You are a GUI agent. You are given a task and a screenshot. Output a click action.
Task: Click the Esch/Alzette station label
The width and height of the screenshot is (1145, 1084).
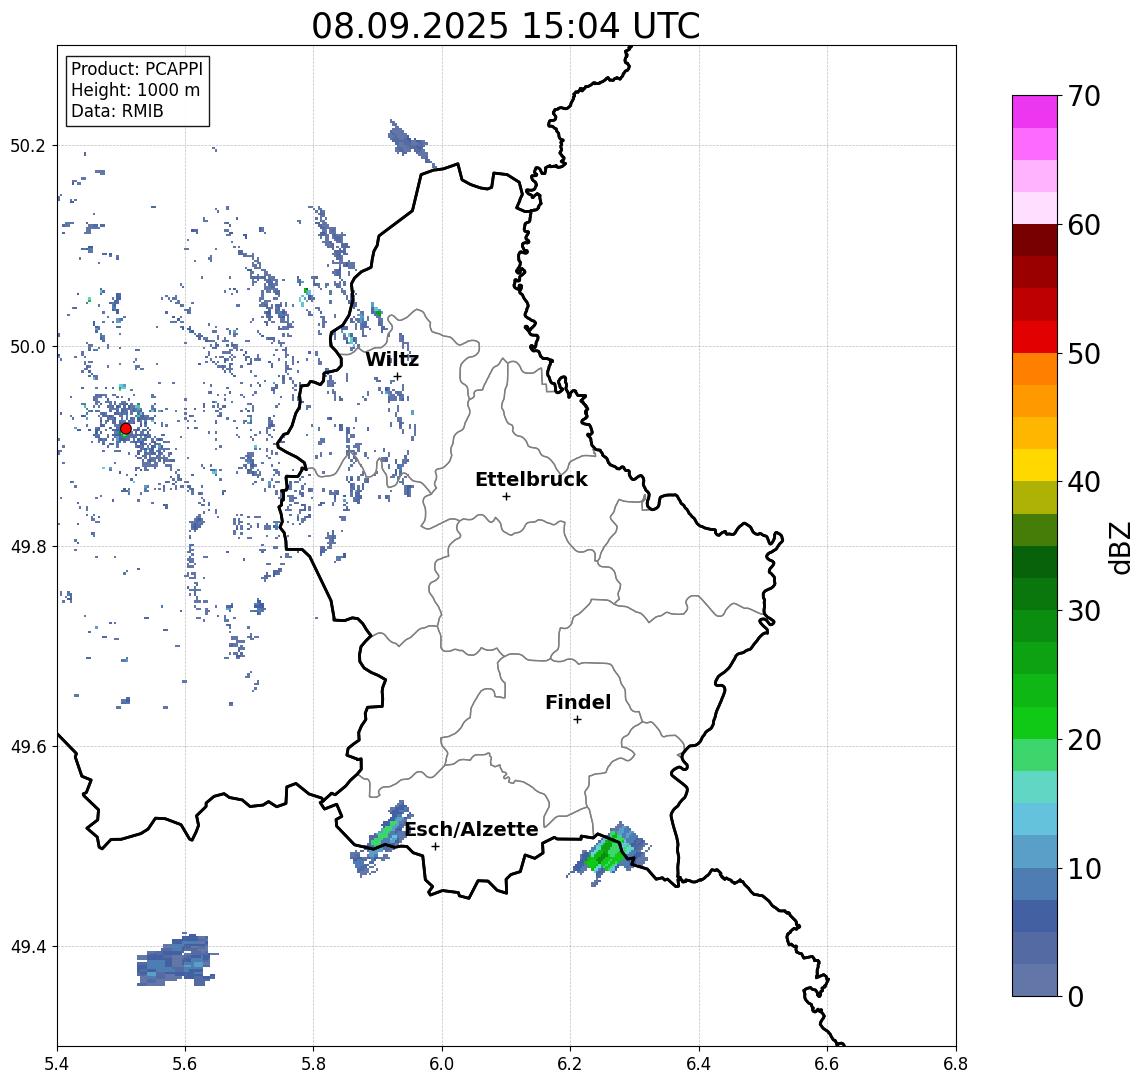[471, 829]
